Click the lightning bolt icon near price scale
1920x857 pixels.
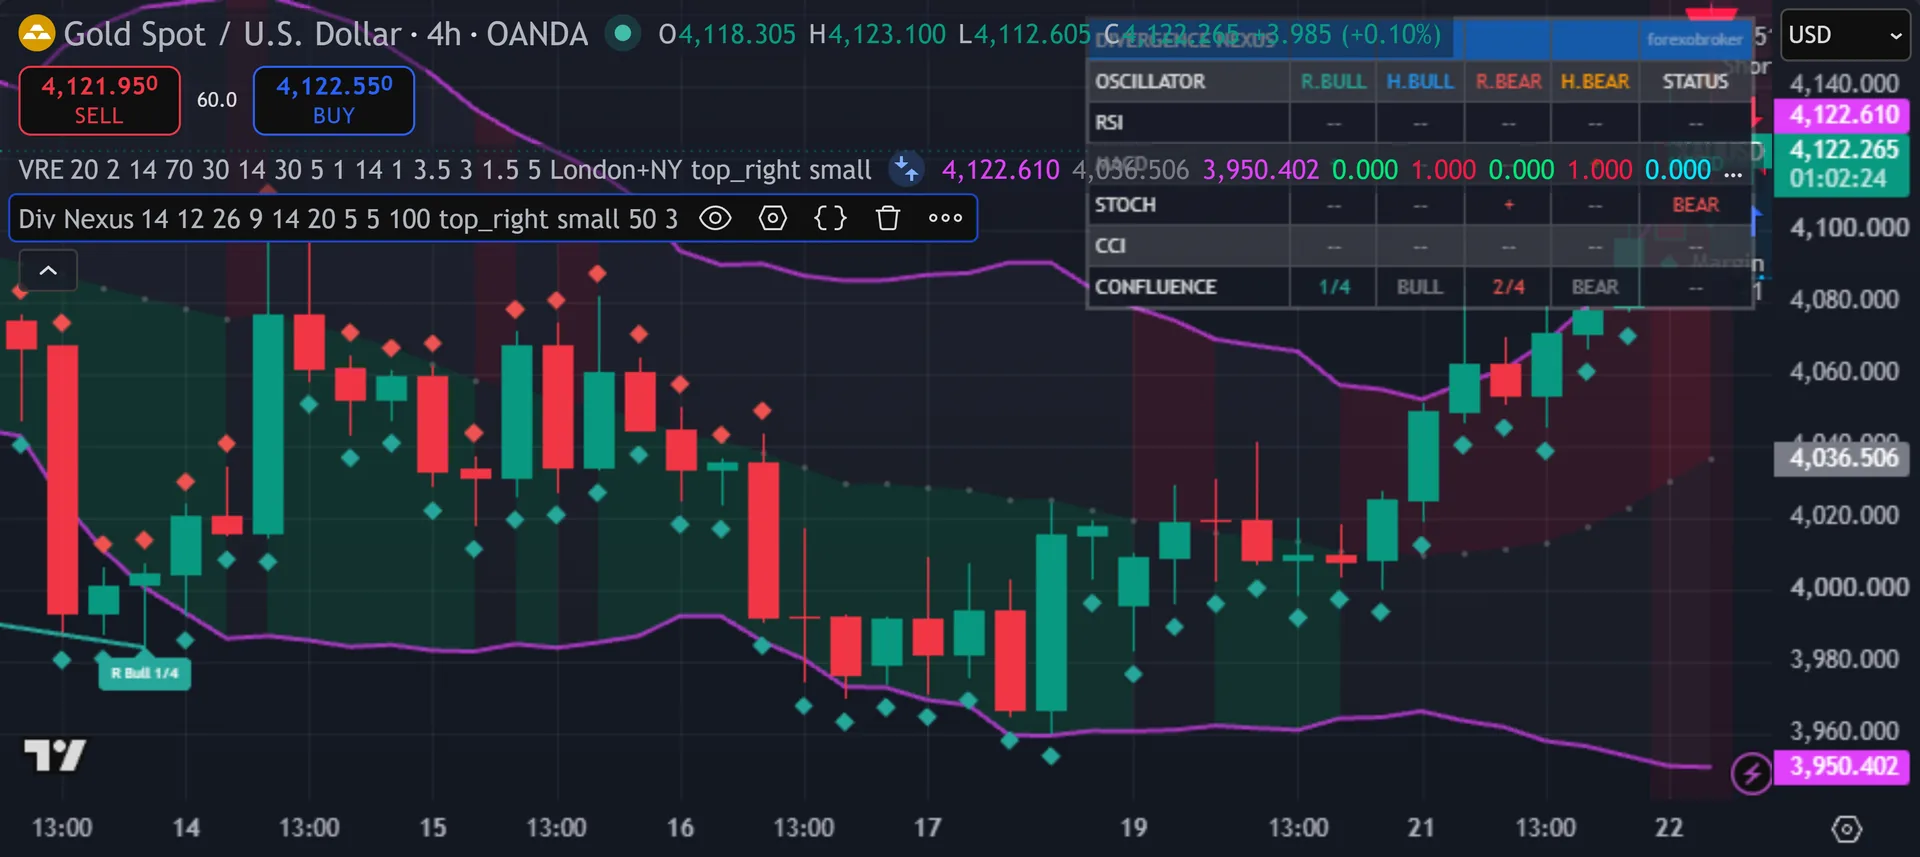coord(1752,773)
